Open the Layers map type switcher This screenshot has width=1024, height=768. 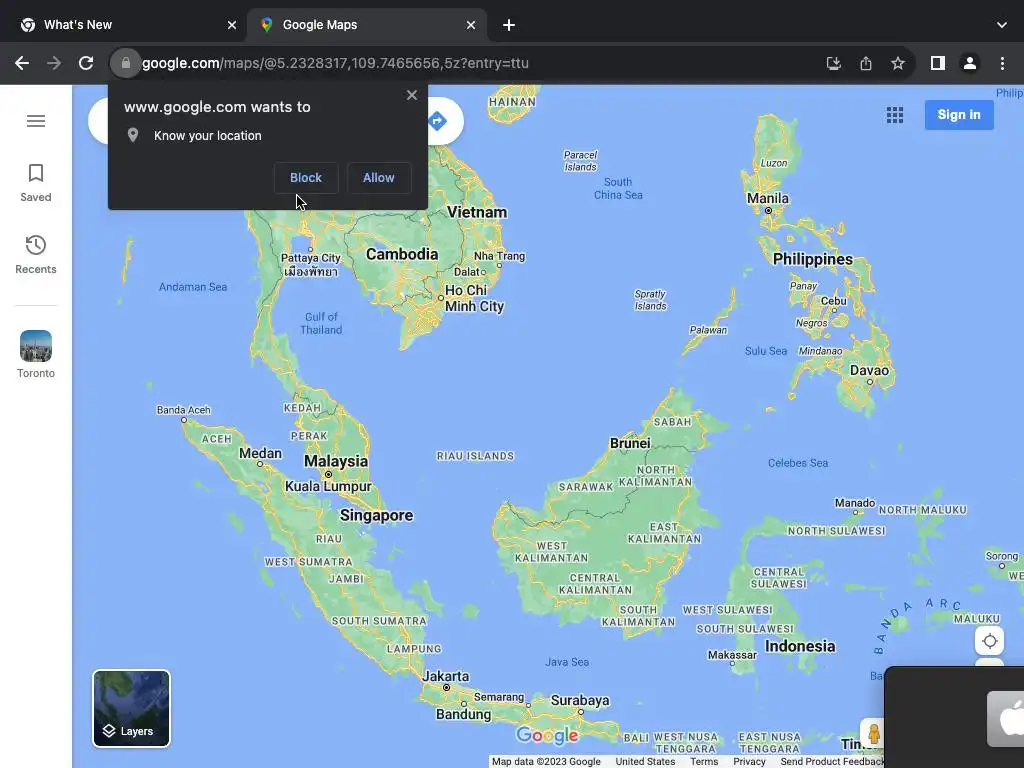[131, 709]
